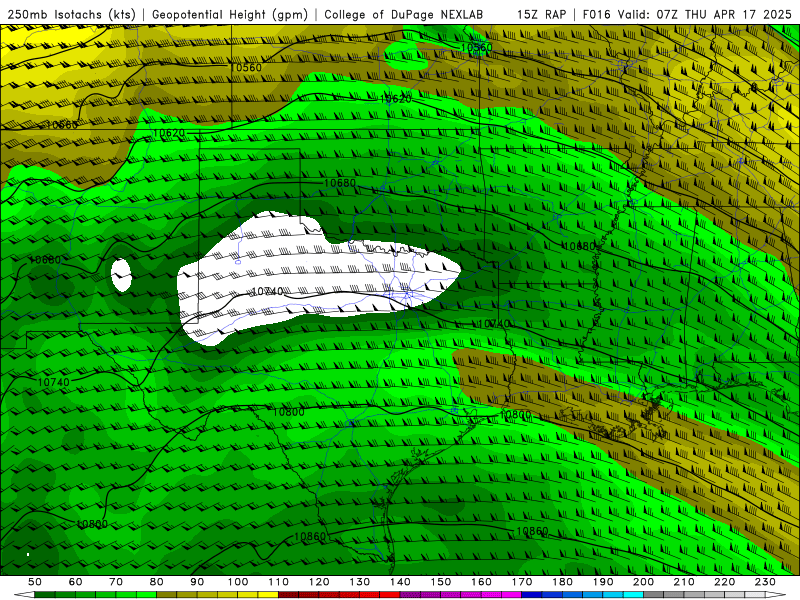Viewport: 800px width, 600px height.
Task: Select the 160 color scale label
Action: pyautogui.click(x=482, y=582)
